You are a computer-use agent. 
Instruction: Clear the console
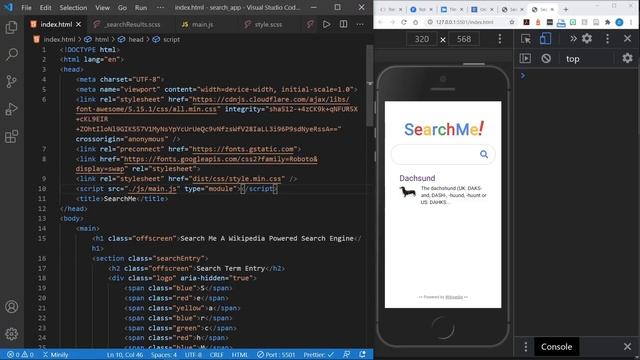click(546, 58)
